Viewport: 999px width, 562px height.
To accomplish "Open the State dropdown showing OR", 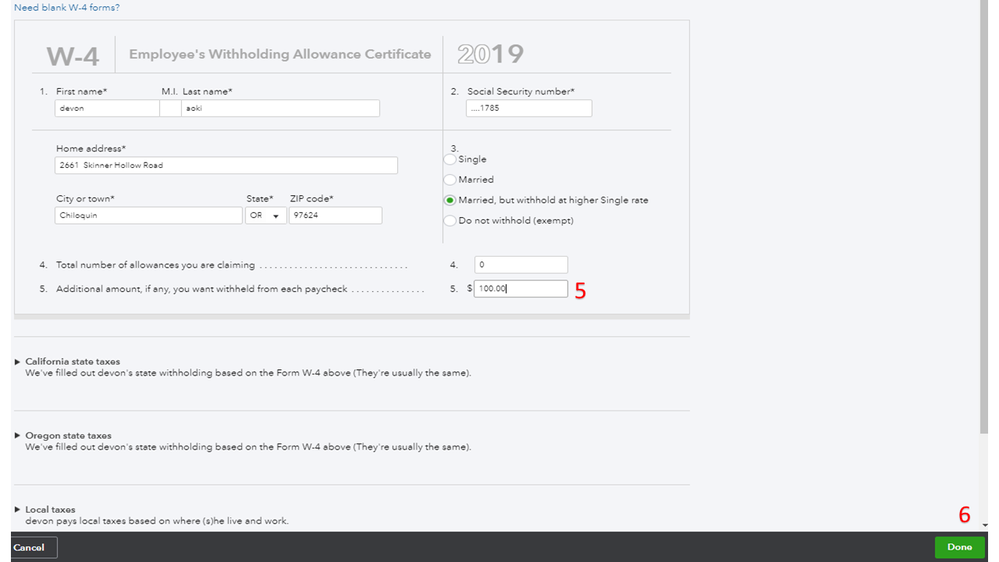I will click(x=264, y=215).
